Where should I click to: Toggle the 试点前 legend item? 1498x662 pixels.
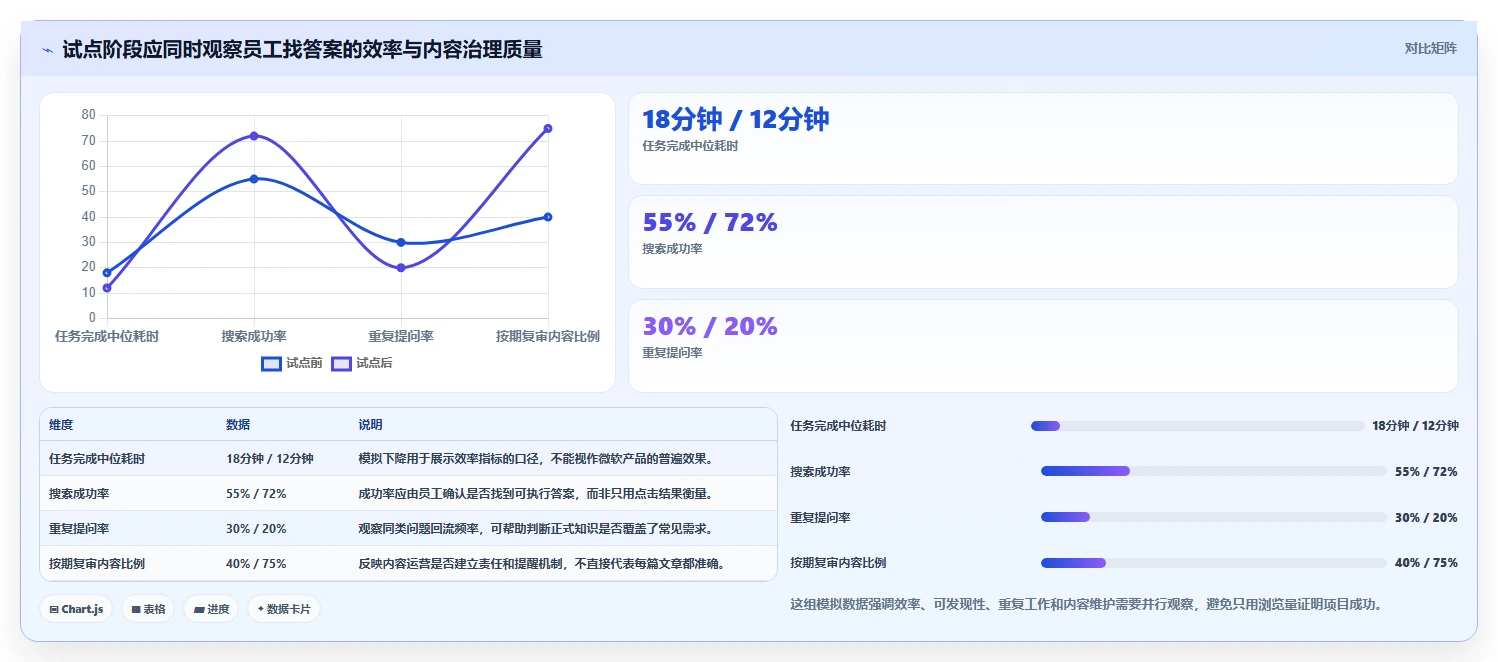coord(292,363)
